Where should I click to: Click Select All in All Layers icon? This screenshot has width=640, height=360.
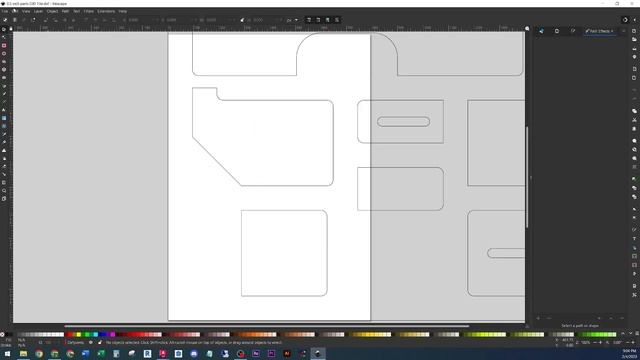pyautogui.click(x=15, y=20)
